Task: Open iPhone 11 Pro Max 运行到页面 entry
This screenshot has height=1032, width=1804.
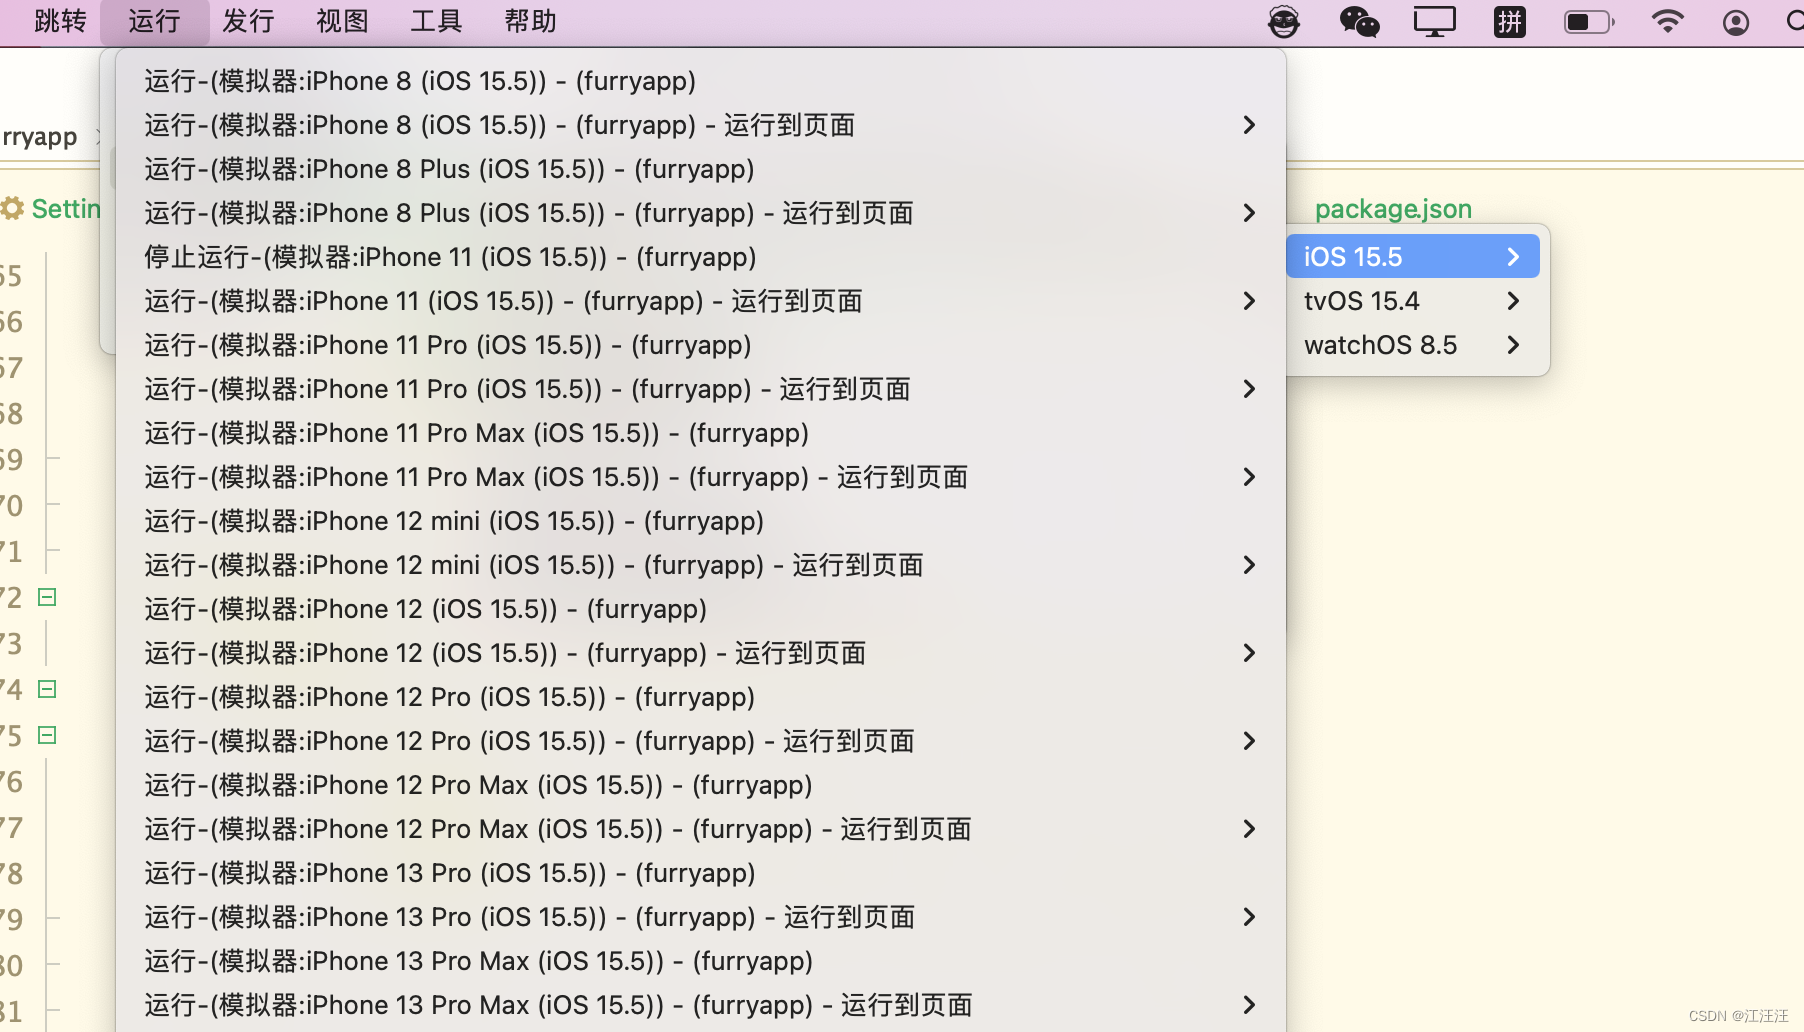Action: pyautogui.click(x=700, y=477)
